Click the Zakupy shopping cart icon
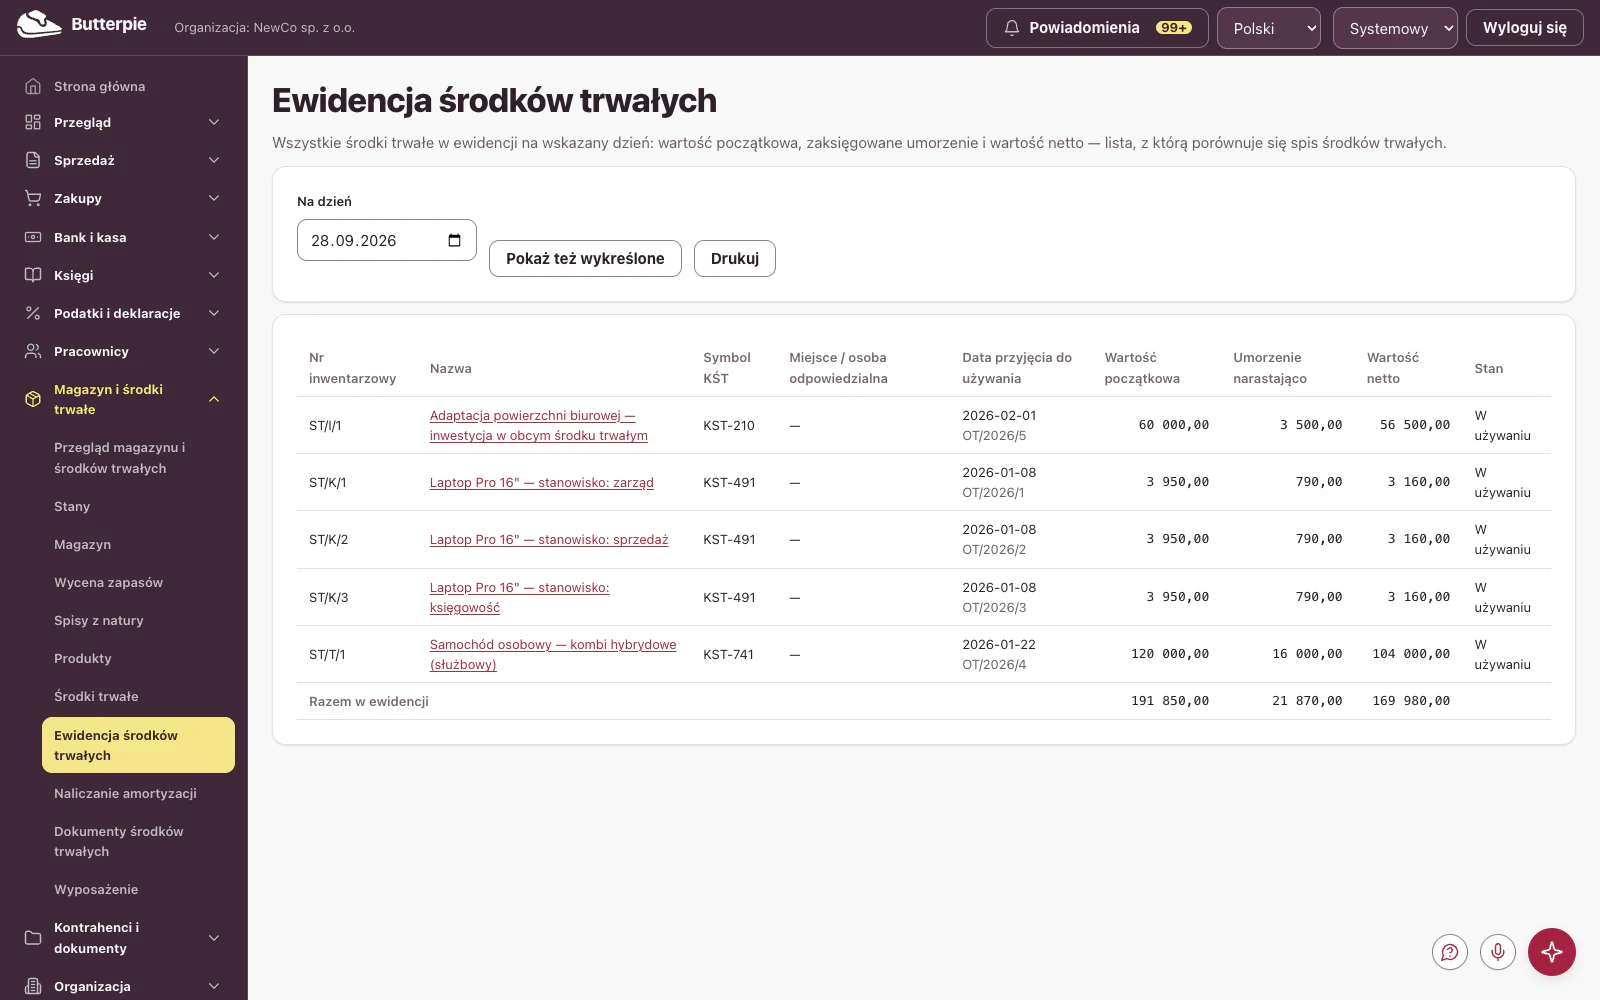The width and height of the screenshot is (1600, 1000). [33, 198]
